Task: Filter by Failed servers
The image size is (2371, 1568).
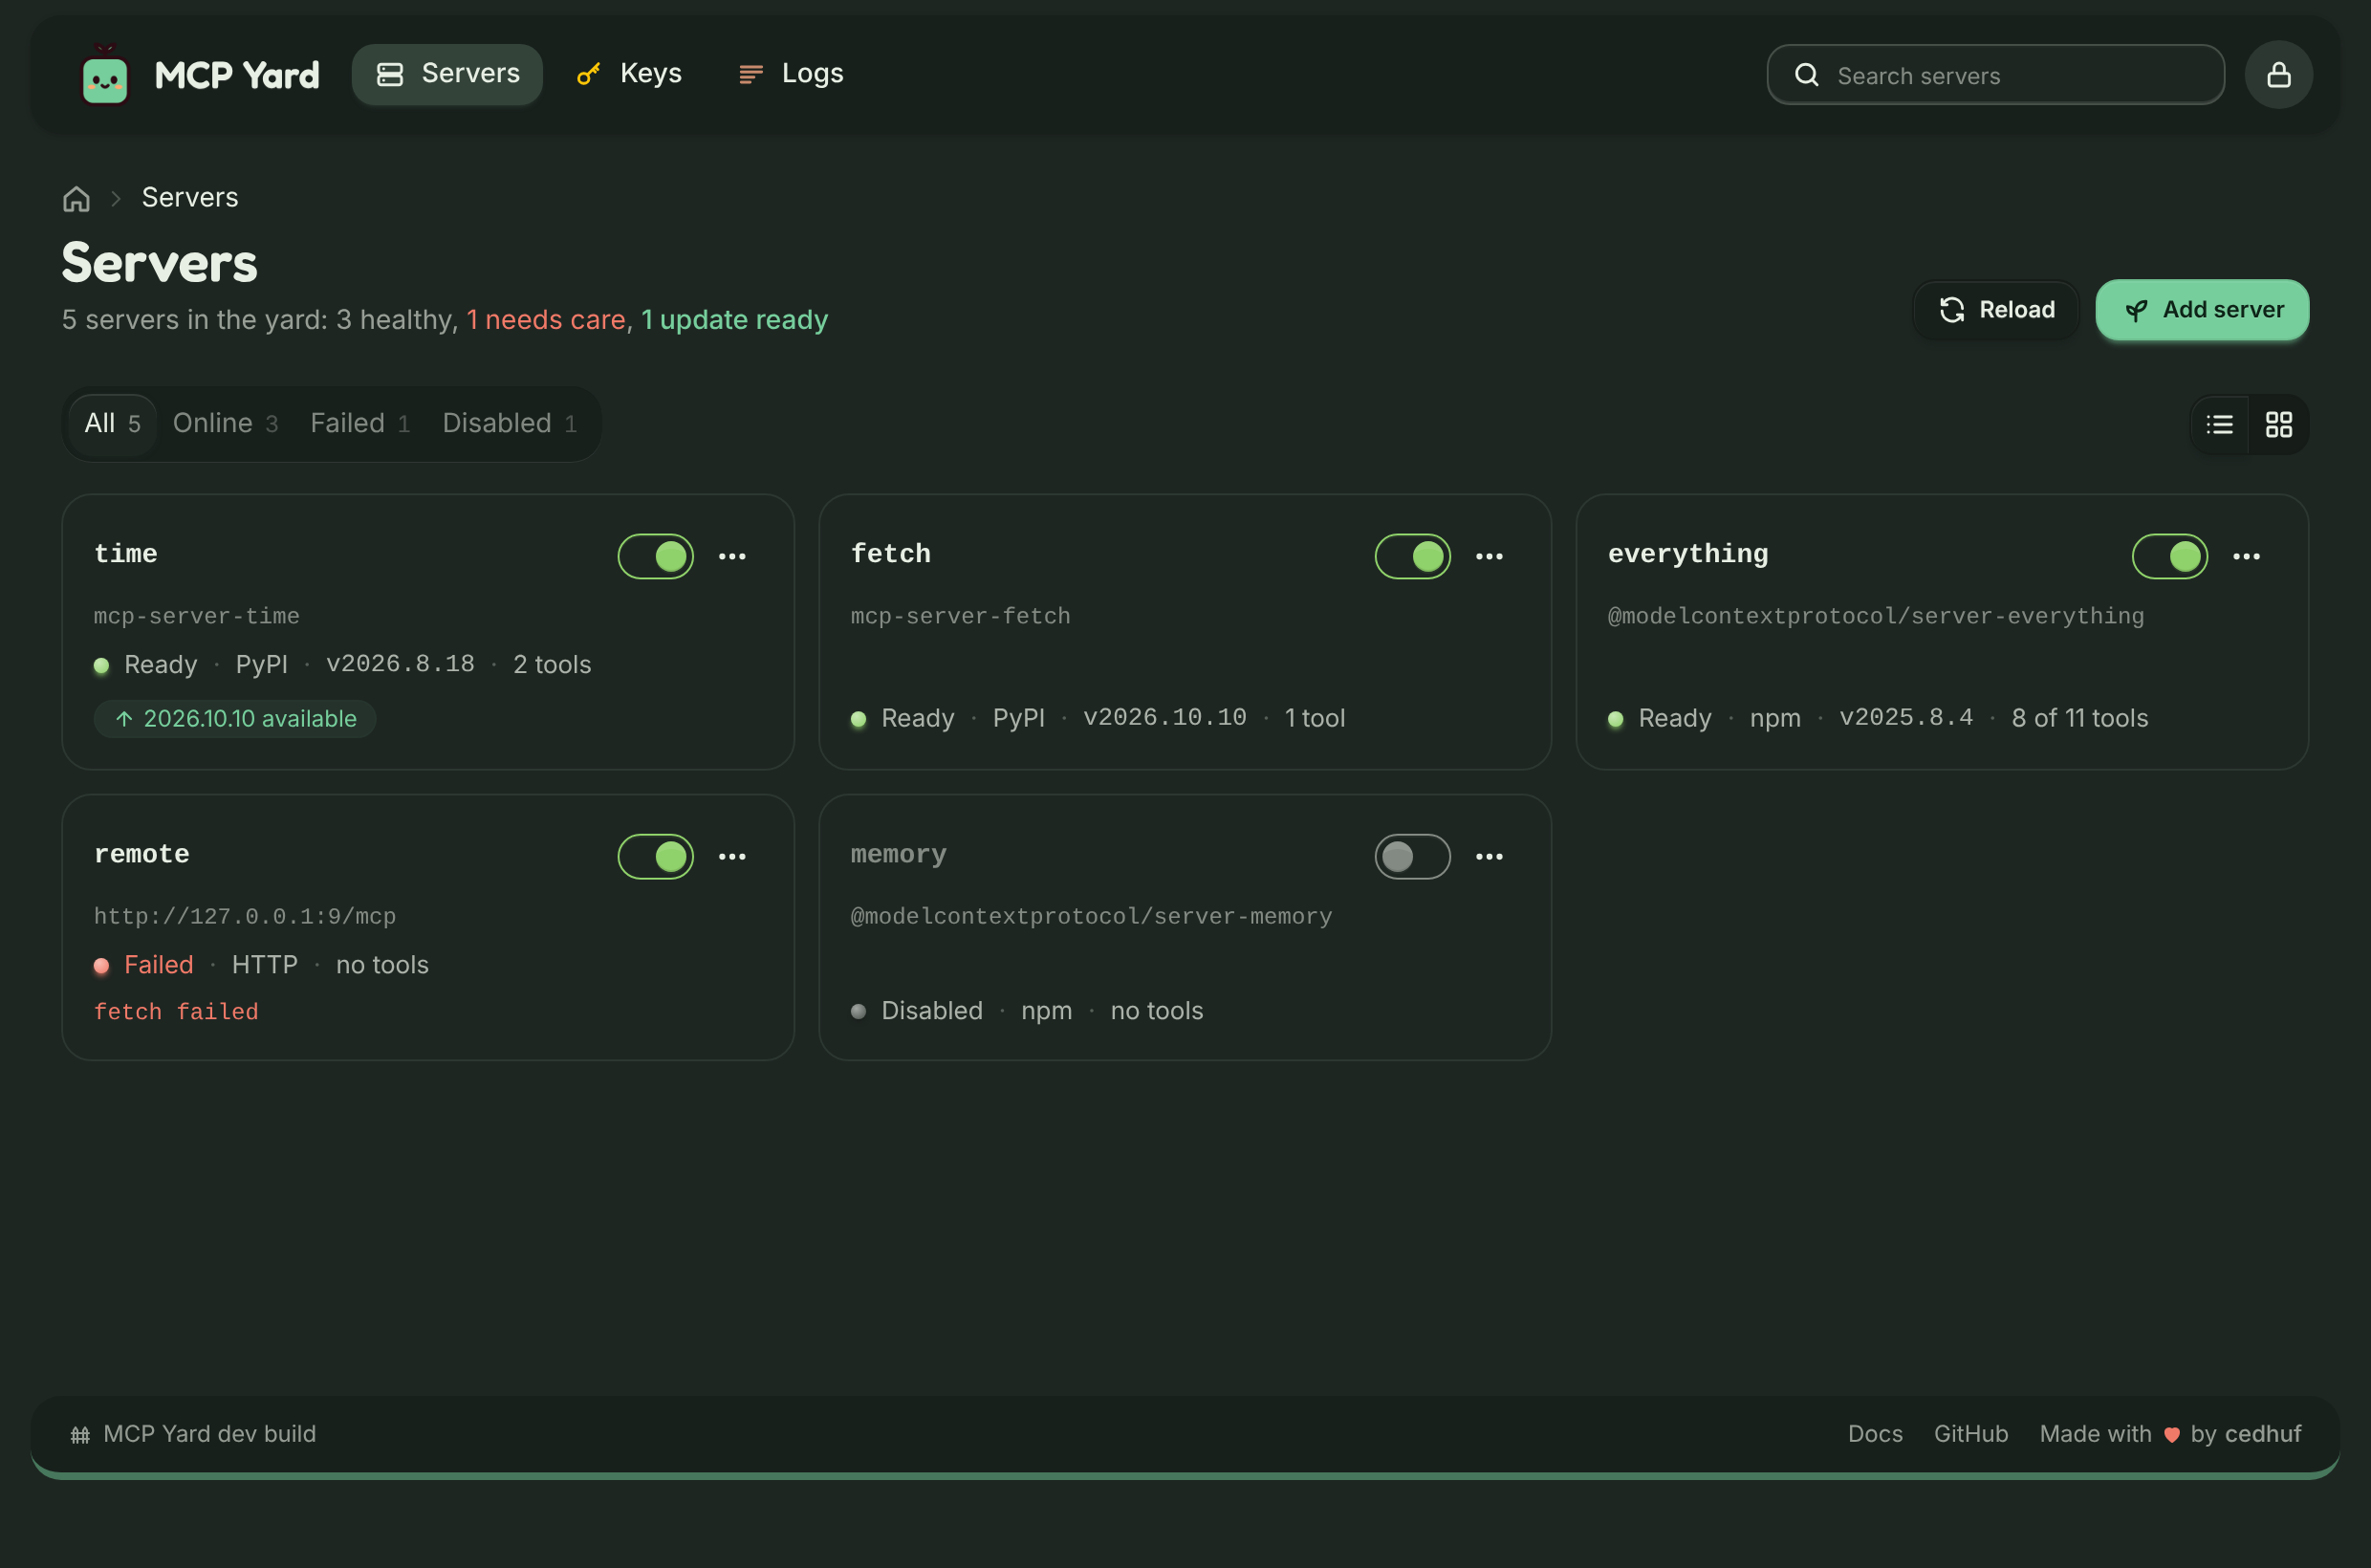Action: [x=360, y=424]
